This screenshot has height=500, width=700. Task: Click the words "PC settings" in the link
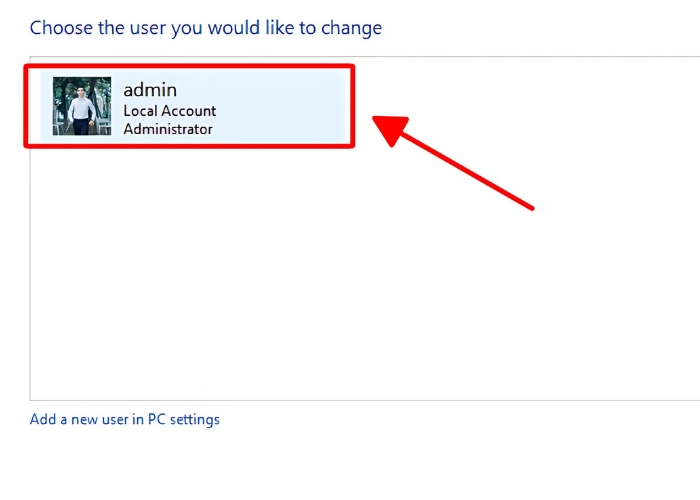(184, 419)
